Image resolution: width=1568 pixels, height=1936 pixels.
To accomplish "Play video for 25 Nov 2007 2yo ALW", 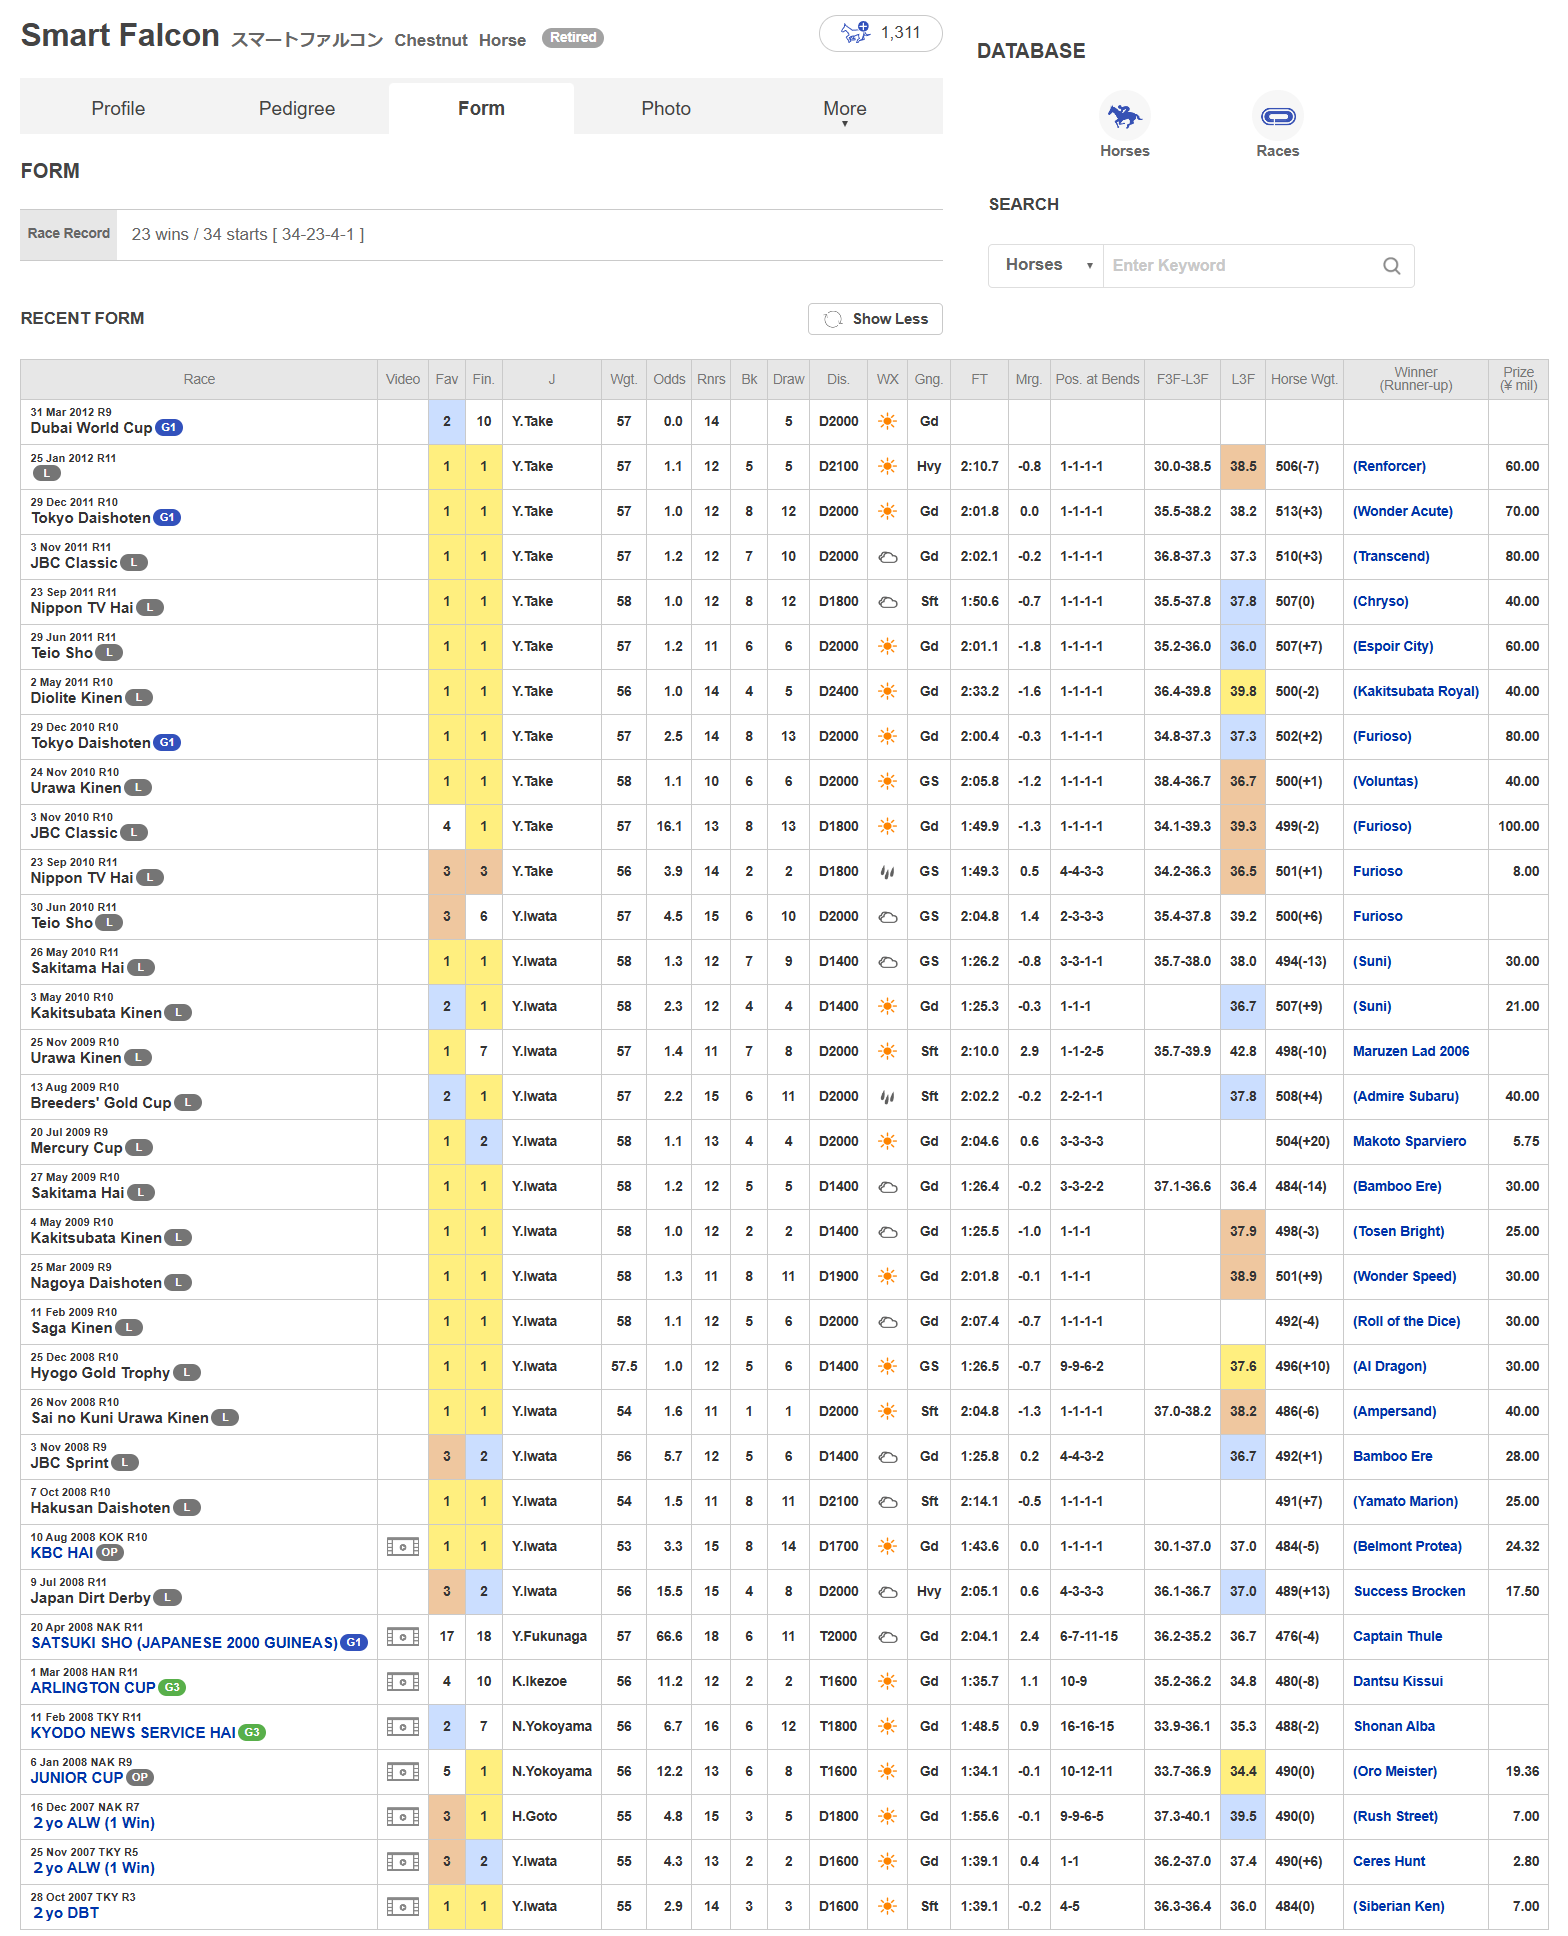I will 403,1862.
